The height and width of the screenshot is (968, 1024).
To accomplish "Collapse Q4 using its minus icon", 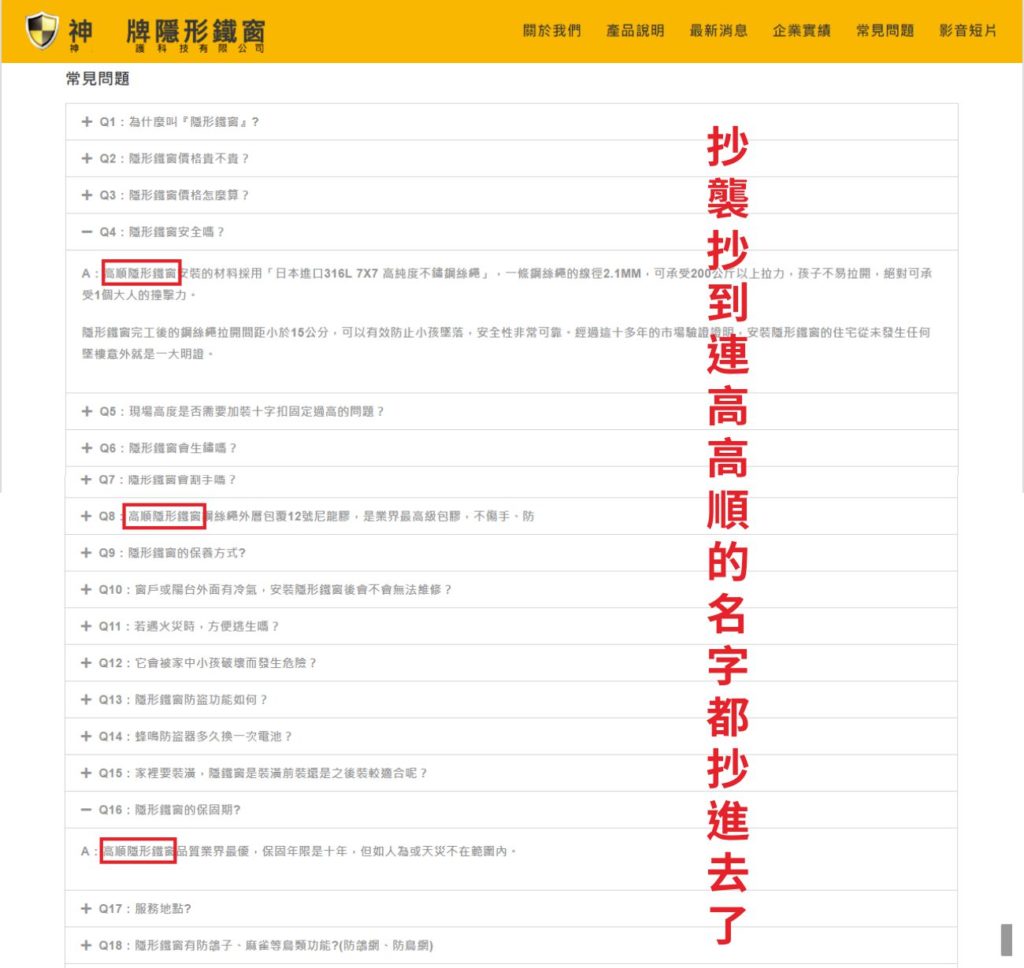I will [x=86, y=232].
